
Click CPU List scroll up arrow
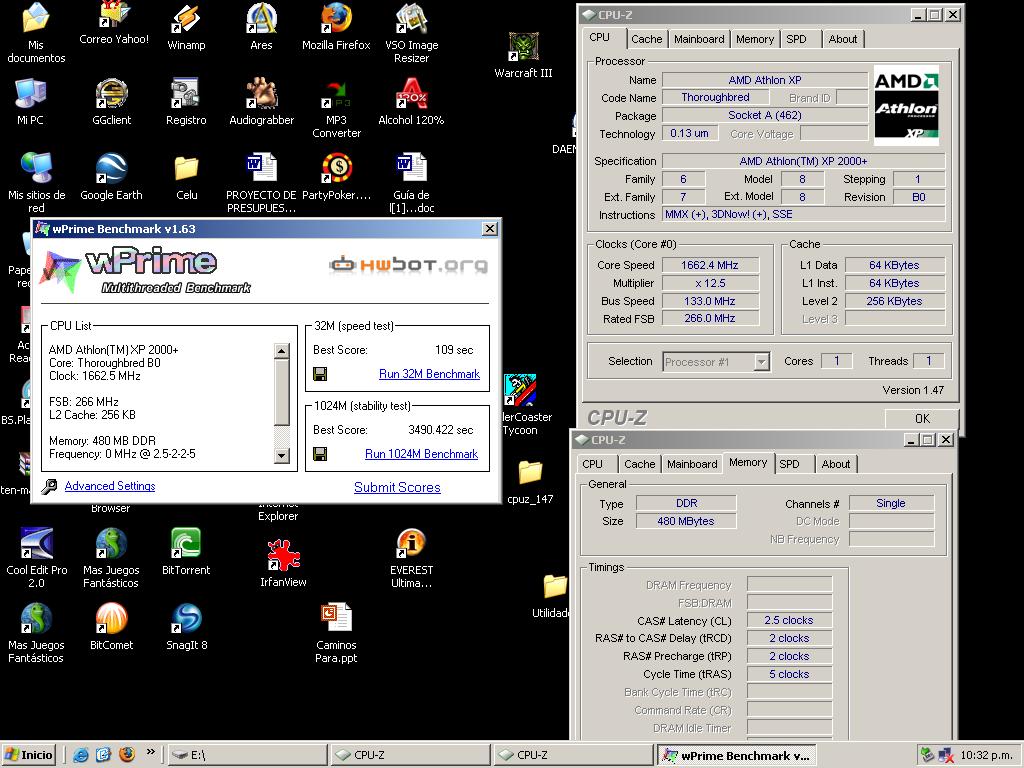[x=281, y=351]
